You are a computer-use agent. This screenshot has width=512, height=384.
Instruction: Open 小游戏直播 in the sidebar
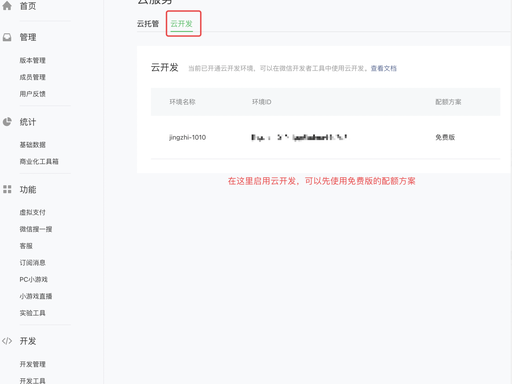(36, 296)
